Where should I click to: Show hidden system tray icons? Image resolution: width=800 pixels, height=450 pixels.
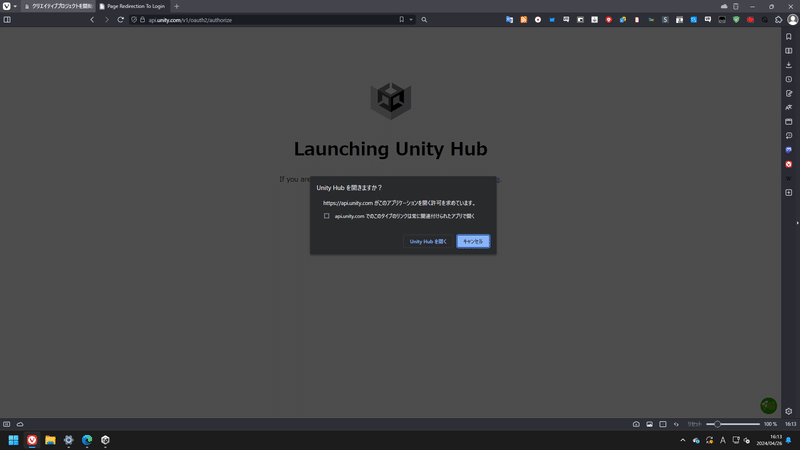click(683, 440)
